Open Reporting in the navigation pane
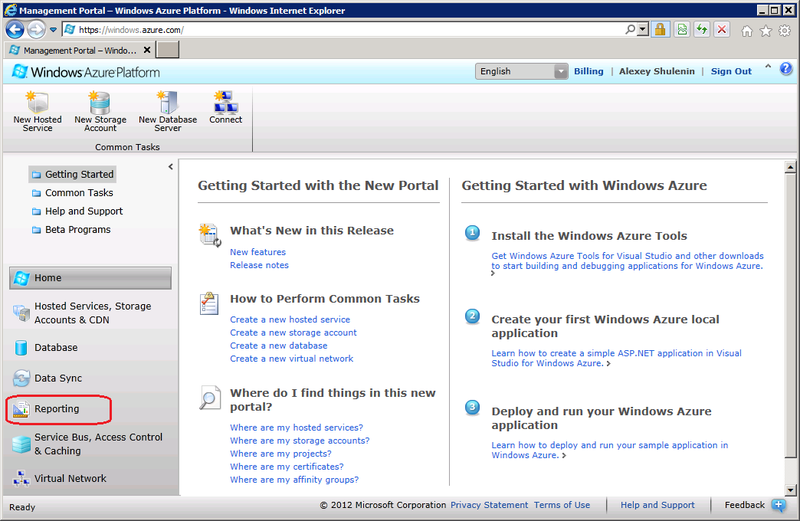Image resolution: width=800 pixels, height=521 pixels. coord(57,409)
